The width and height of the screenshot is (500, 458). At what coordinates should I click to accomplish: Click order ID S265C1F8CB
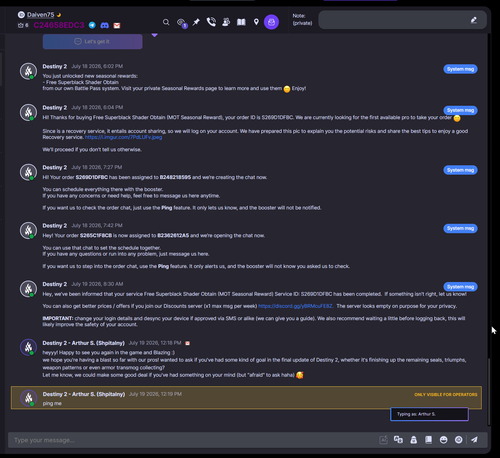[x=96, y=236]
